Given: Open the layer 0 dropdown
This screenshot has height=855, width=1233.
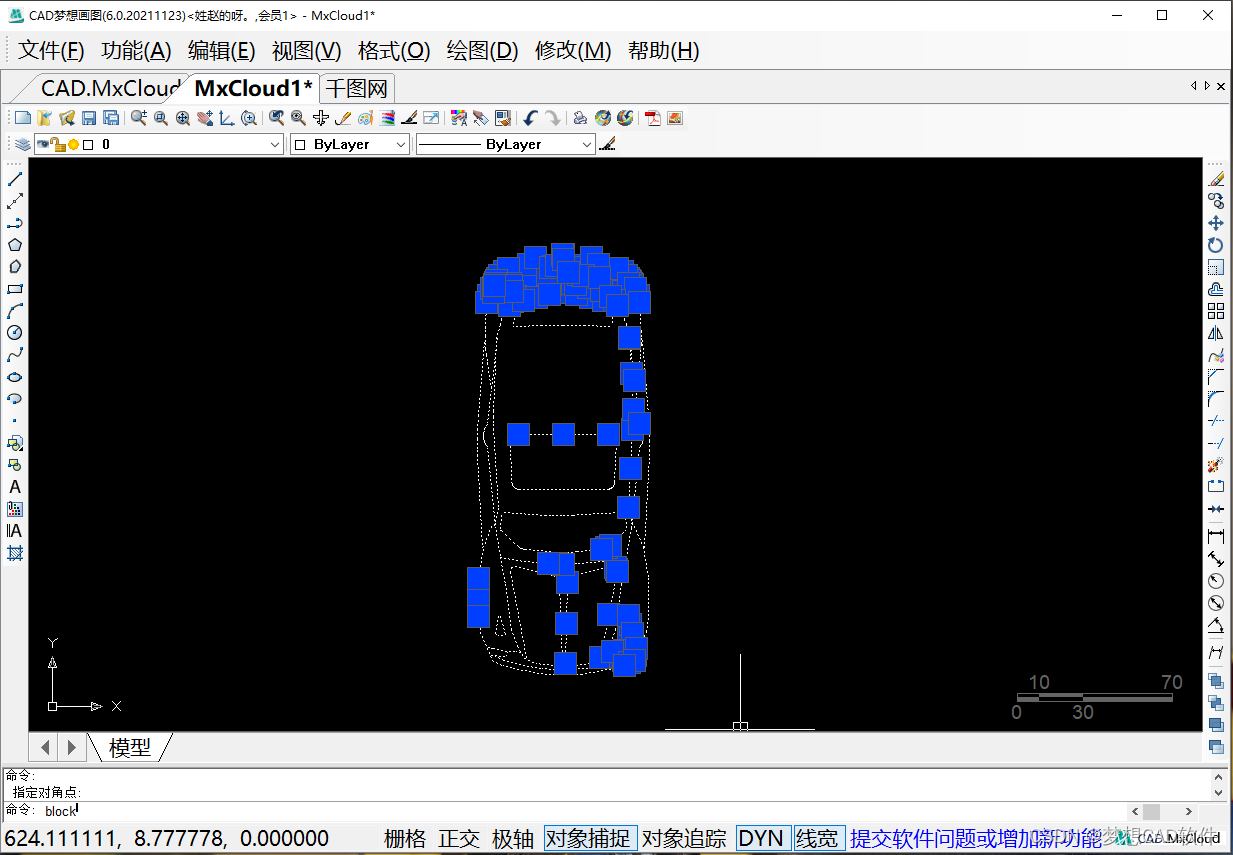Looking at the screenshot, I should click(276, 145).
